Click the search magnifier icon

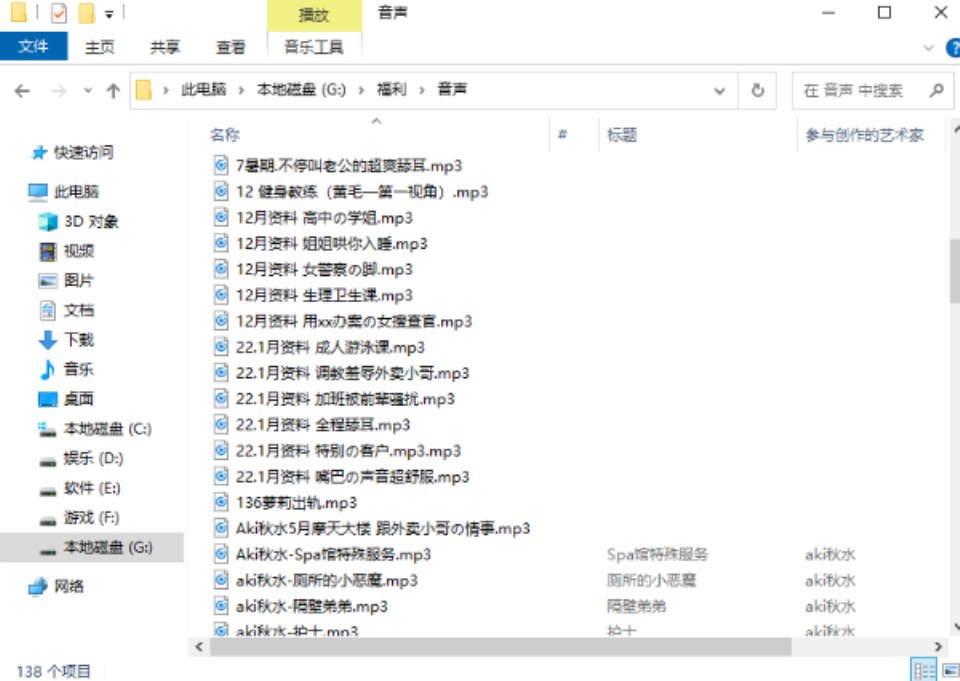click(x=936, y=91)
